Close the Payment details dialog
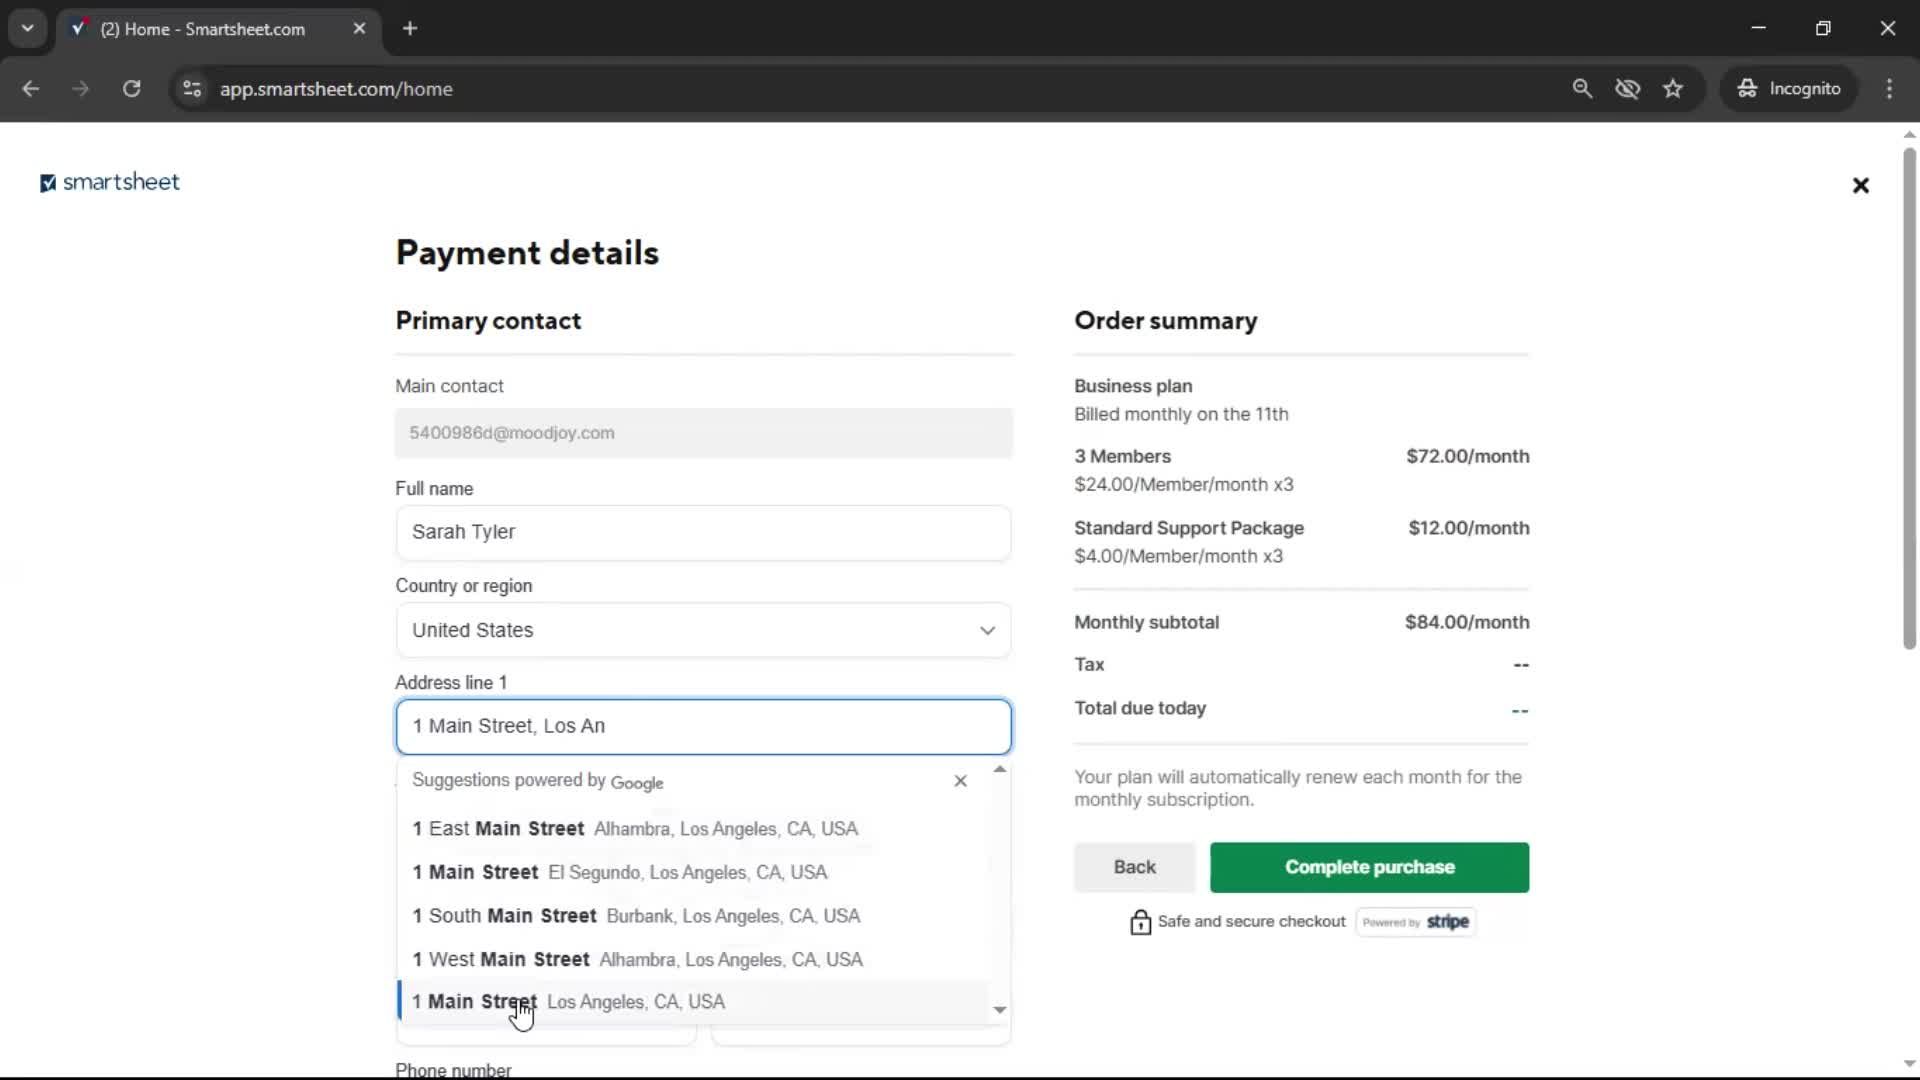 pos(1861,185)
